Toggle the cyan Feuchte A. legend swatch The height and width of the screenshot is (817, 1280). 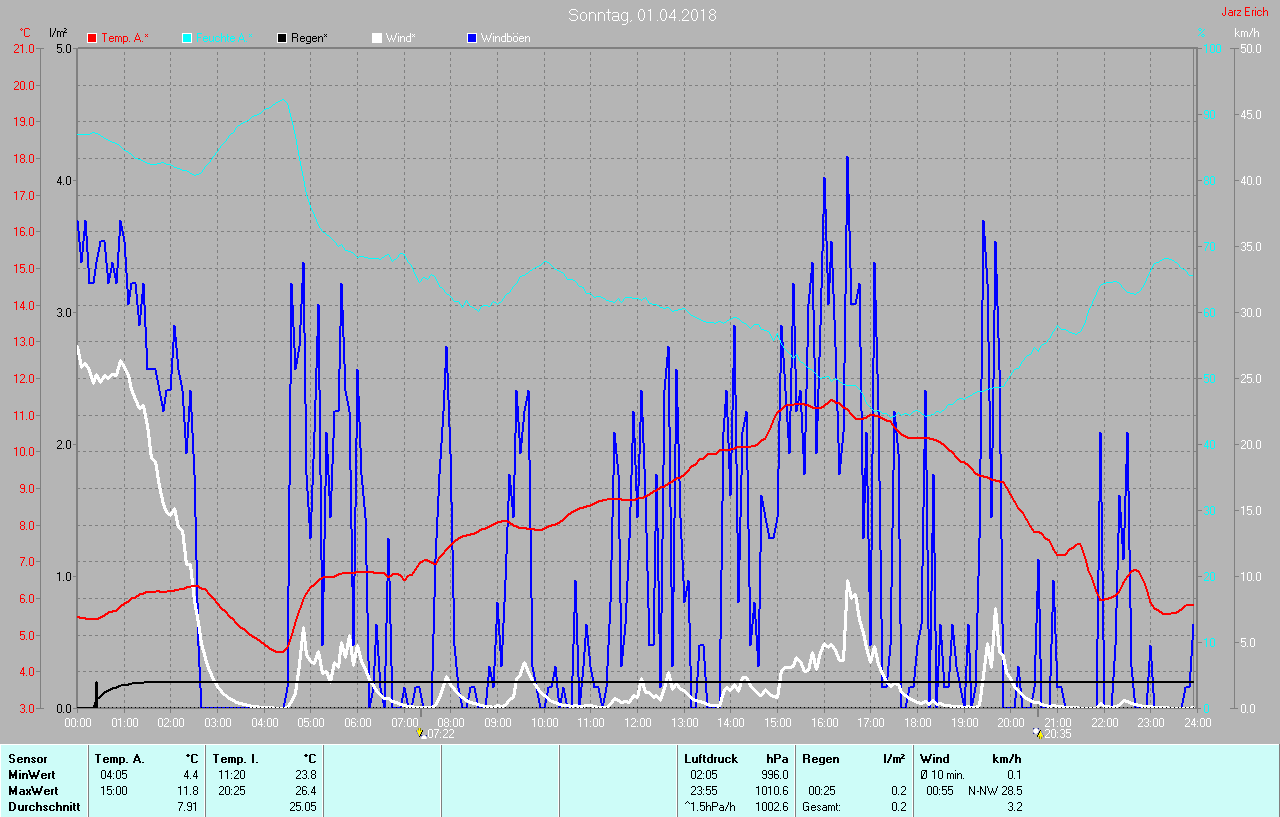point(187,38)
